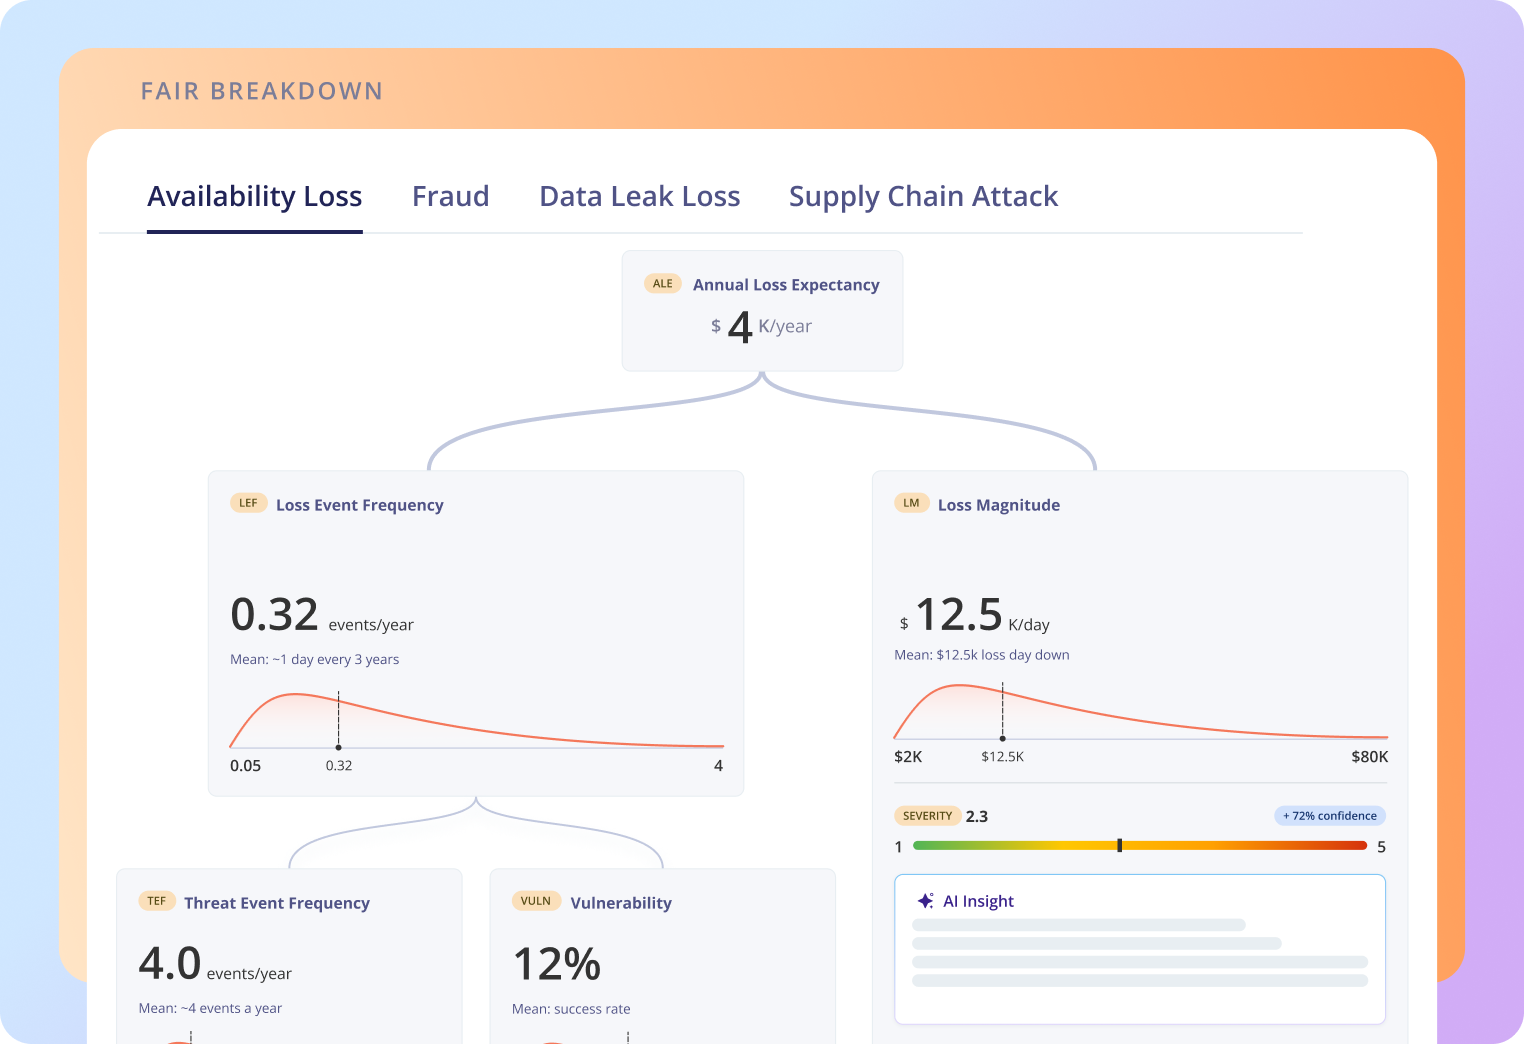The image size is (1524, 1044).
Task: Click the Loss Magnitude heading
Action: click(x=999, y=505)
